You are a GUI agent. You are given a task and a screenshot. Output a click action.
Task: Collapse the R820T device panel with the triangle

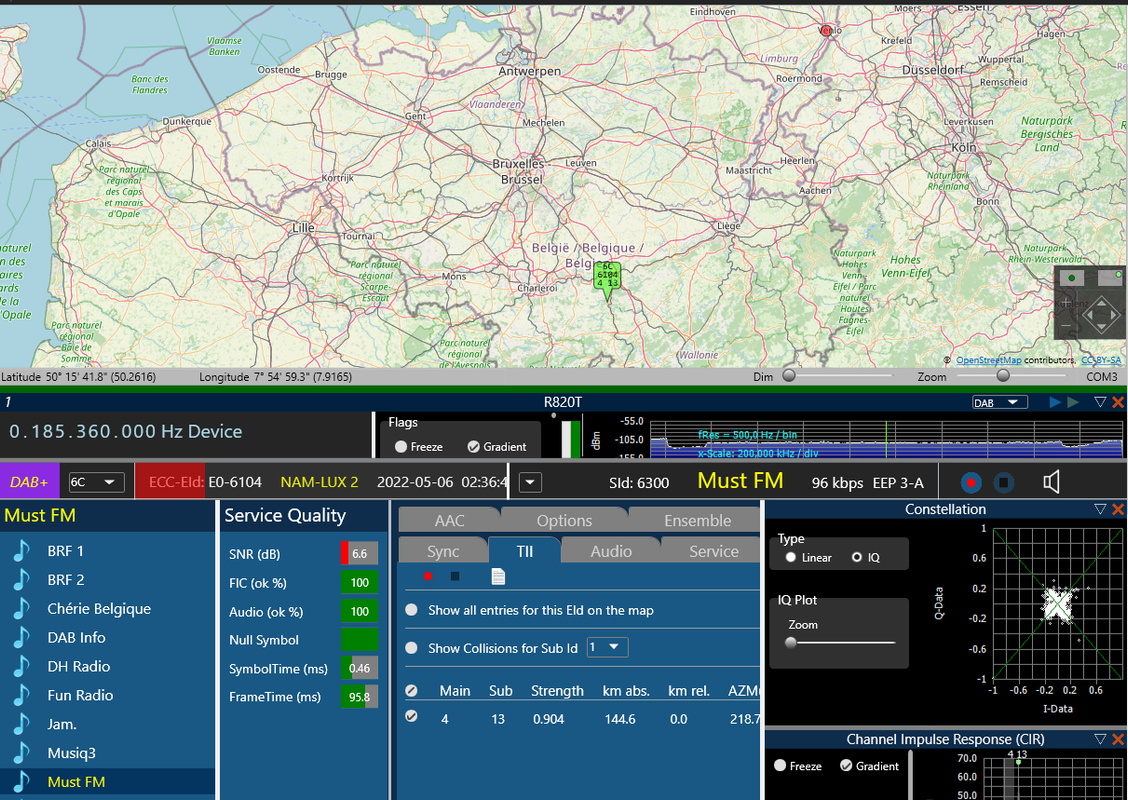pyautogui.click(x=1100, y=402)
